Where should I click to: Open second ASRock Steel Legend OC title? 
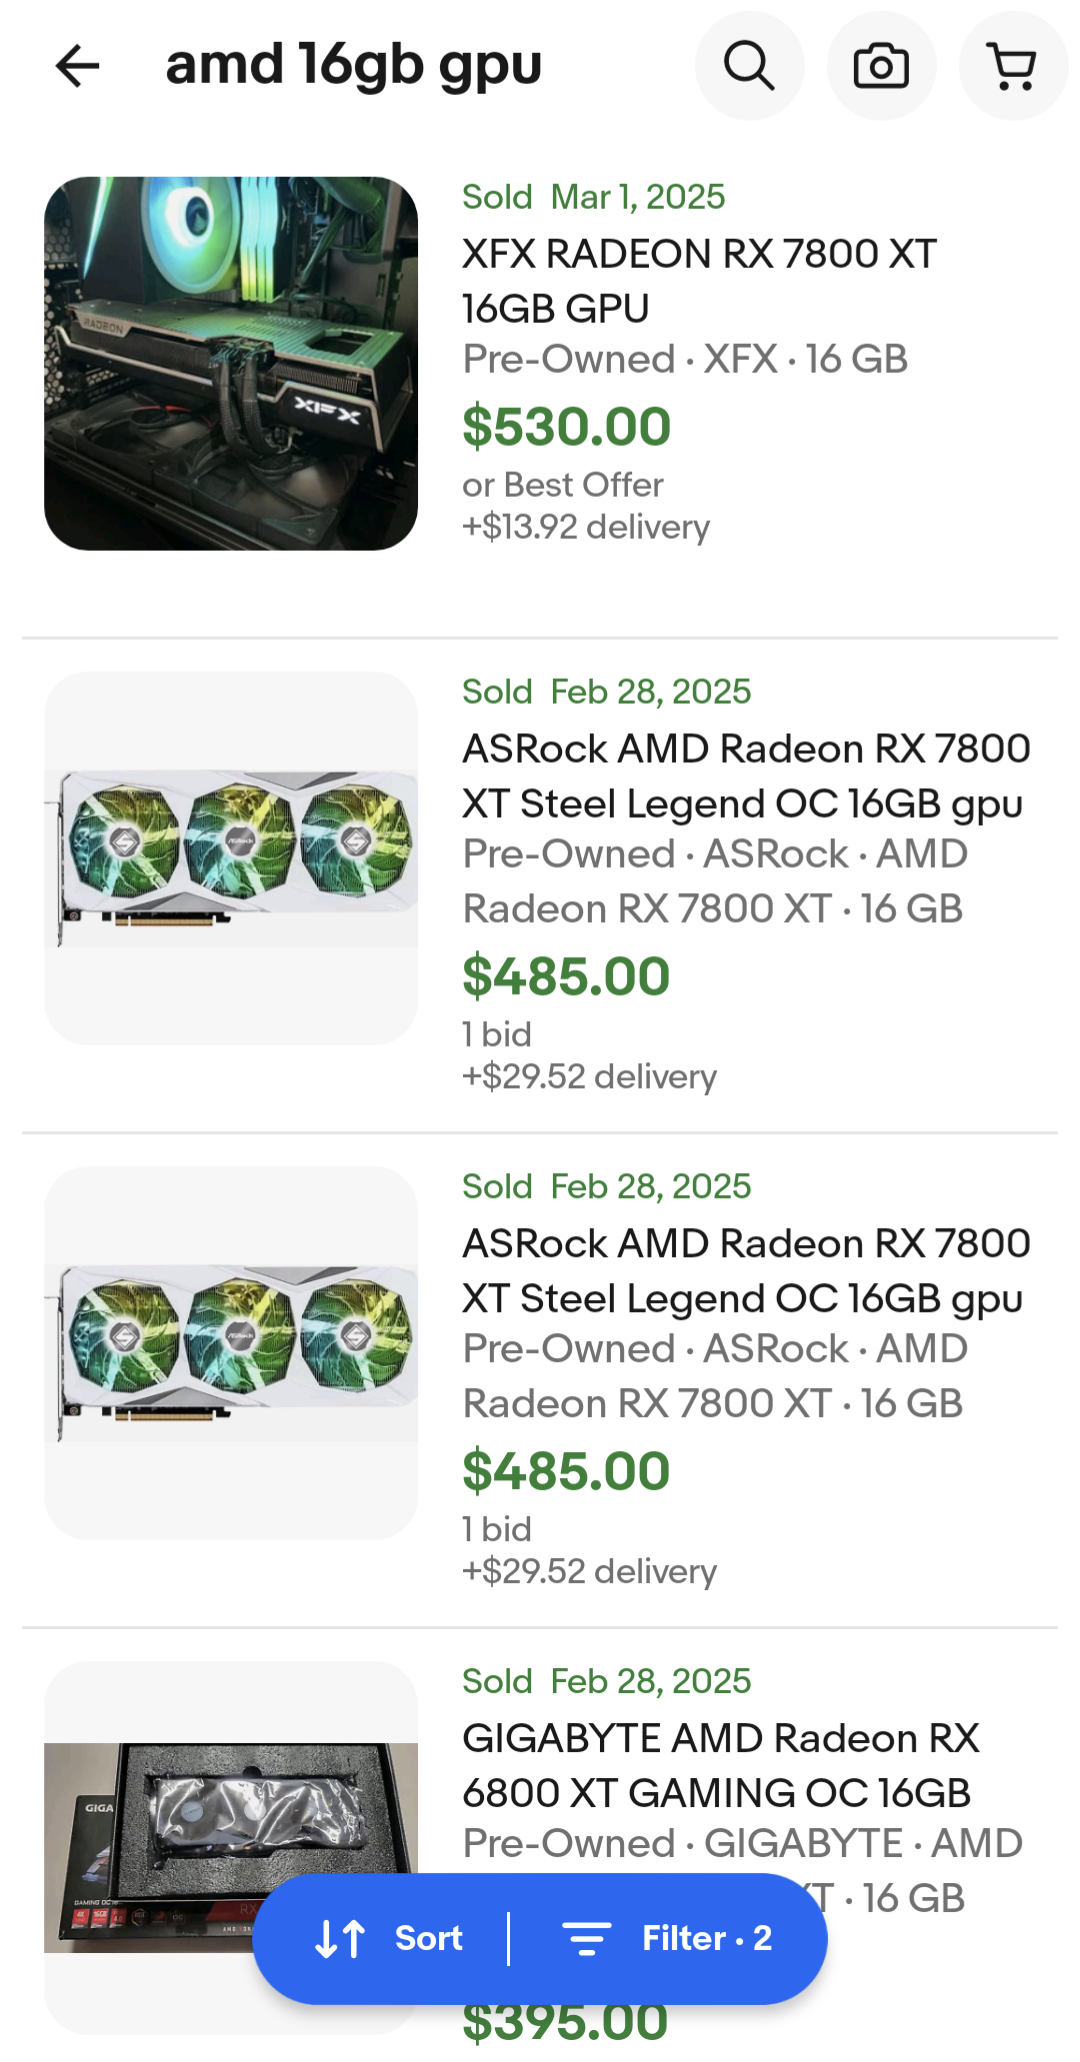pyautogui.click(x=745, y=1271)
